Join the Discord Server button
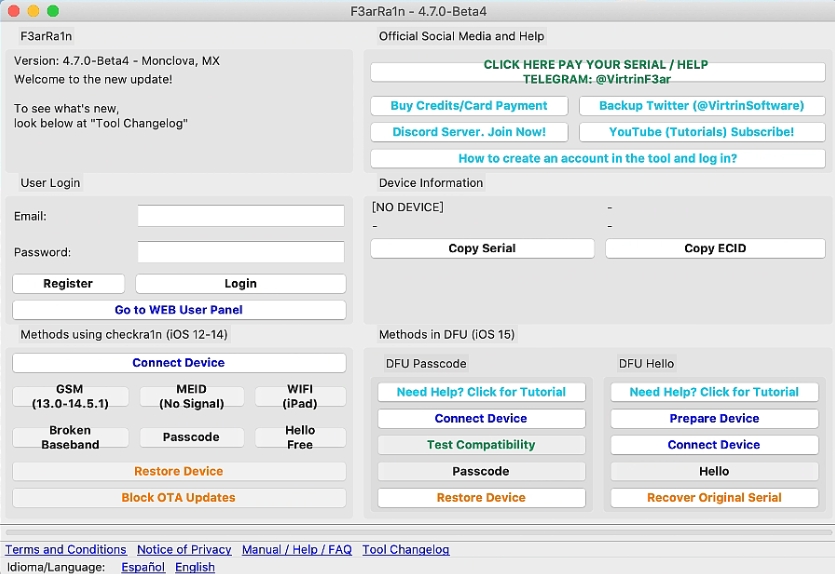835x574 pixels. 469,132
